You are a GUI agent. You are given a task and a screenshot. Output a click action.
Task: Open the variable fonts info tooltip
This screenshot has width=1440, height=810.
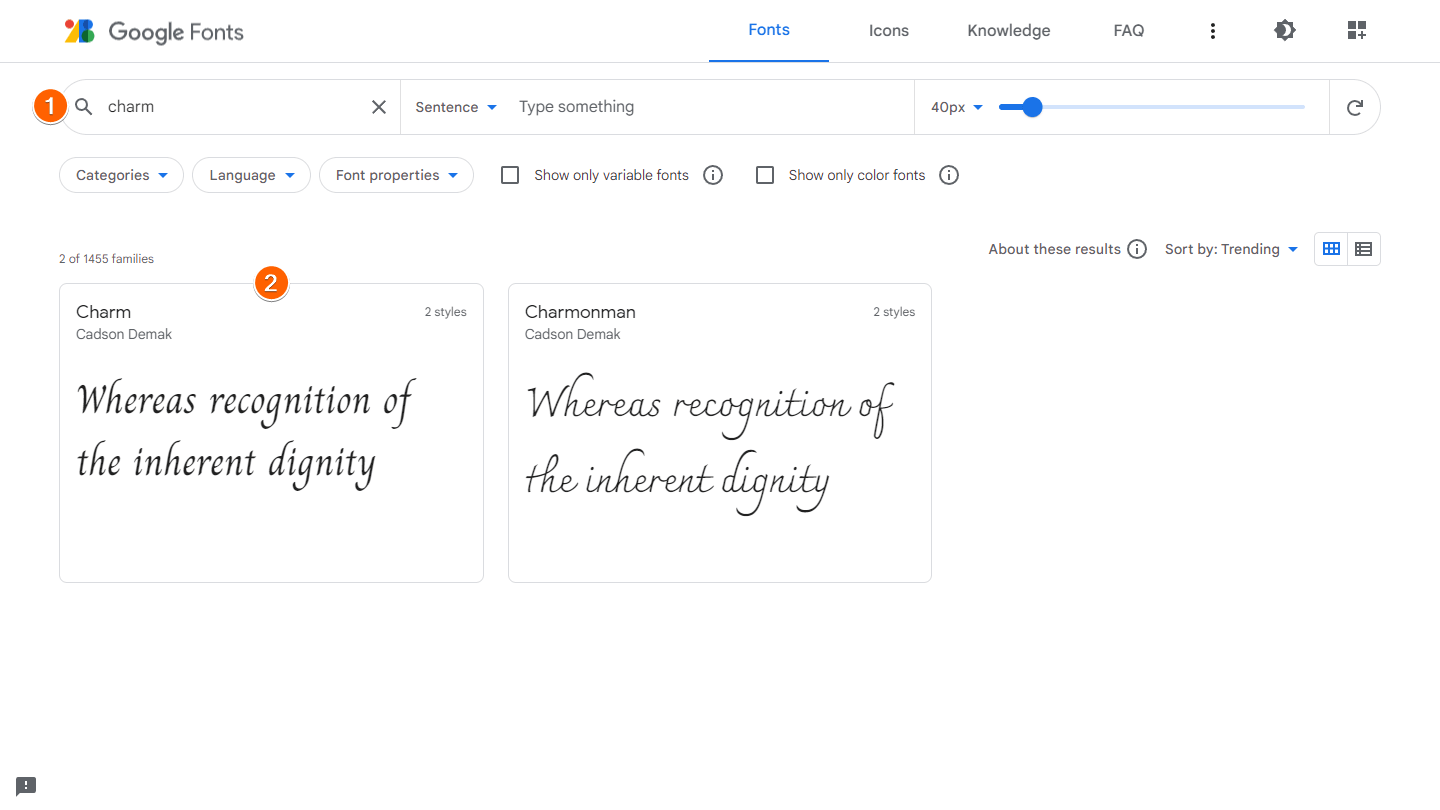point(713,175)
